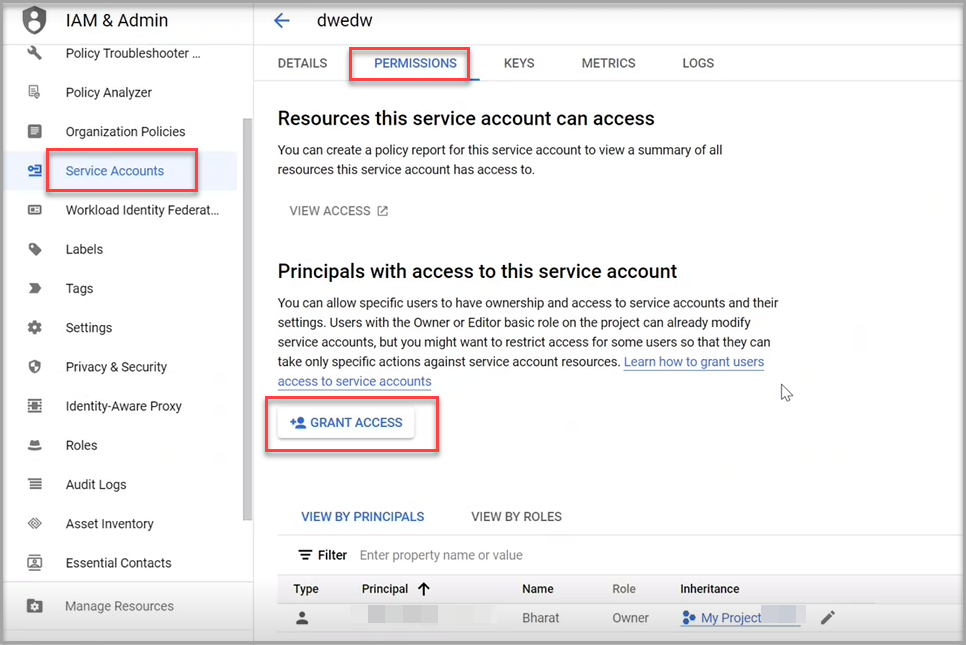
Task: Click the Asset Inventory icon
Action: click(35, 523)
